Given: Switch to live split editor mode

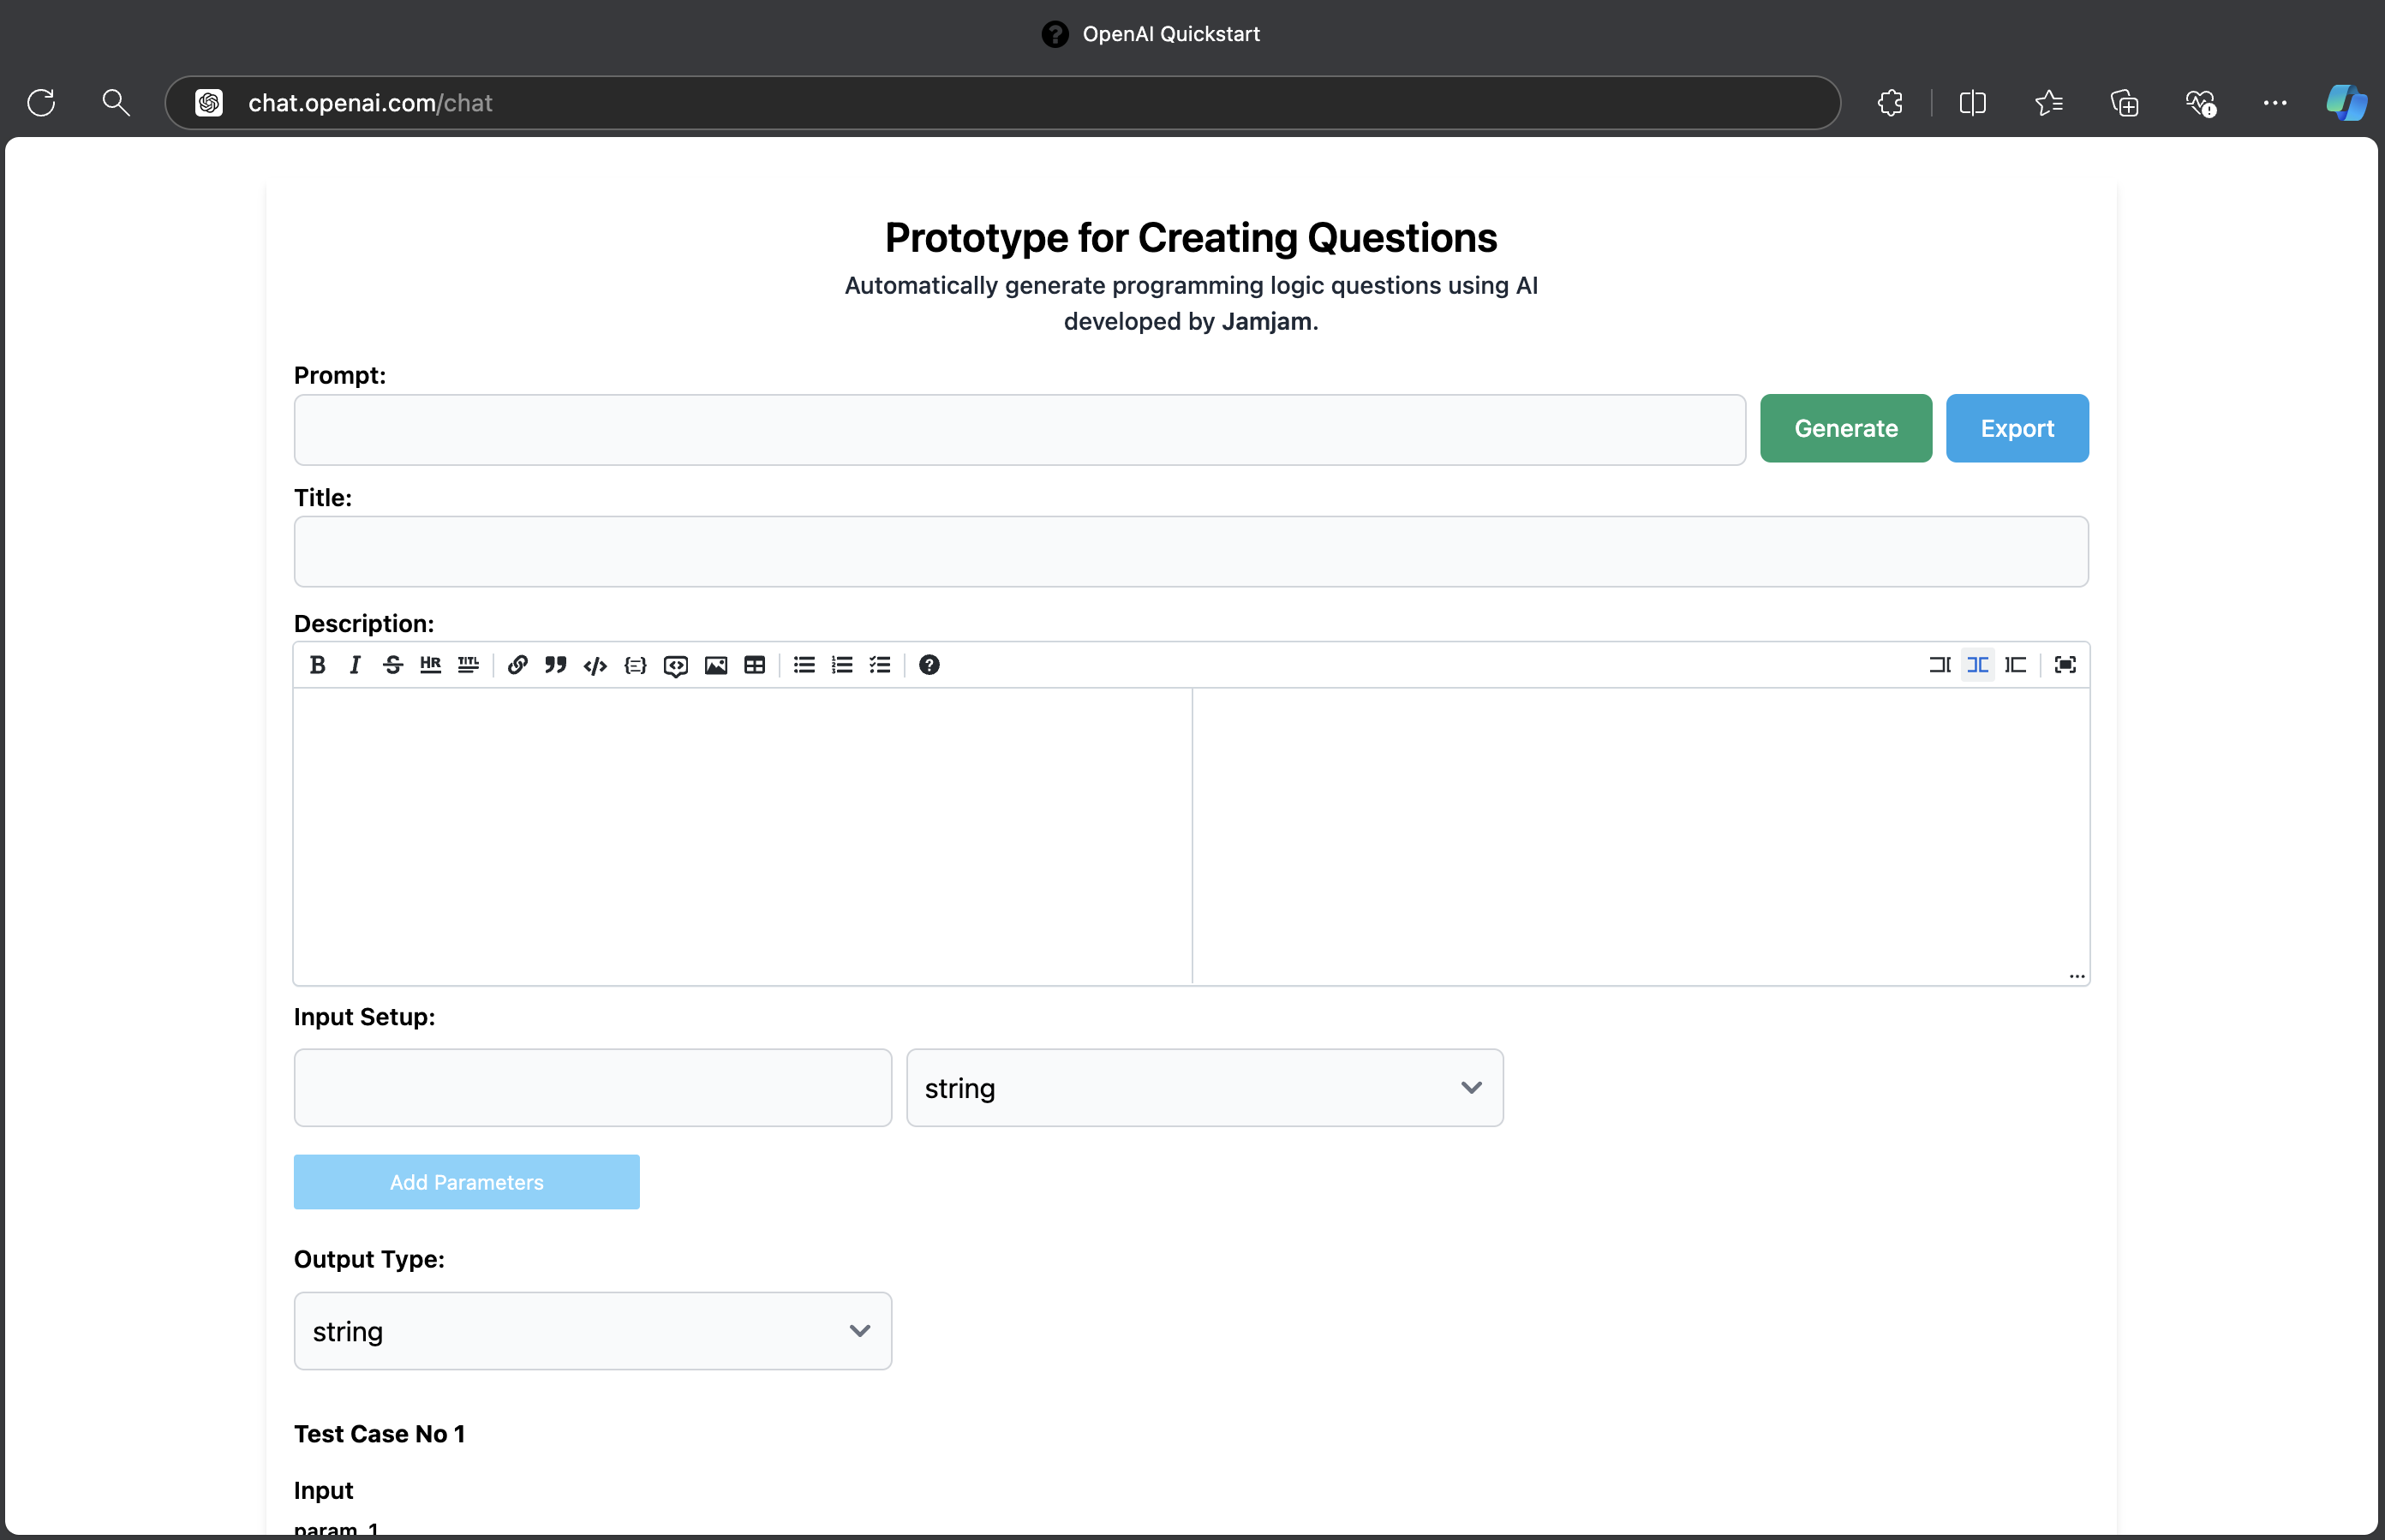Looking at the screenshot, I should coord(1978,665).
